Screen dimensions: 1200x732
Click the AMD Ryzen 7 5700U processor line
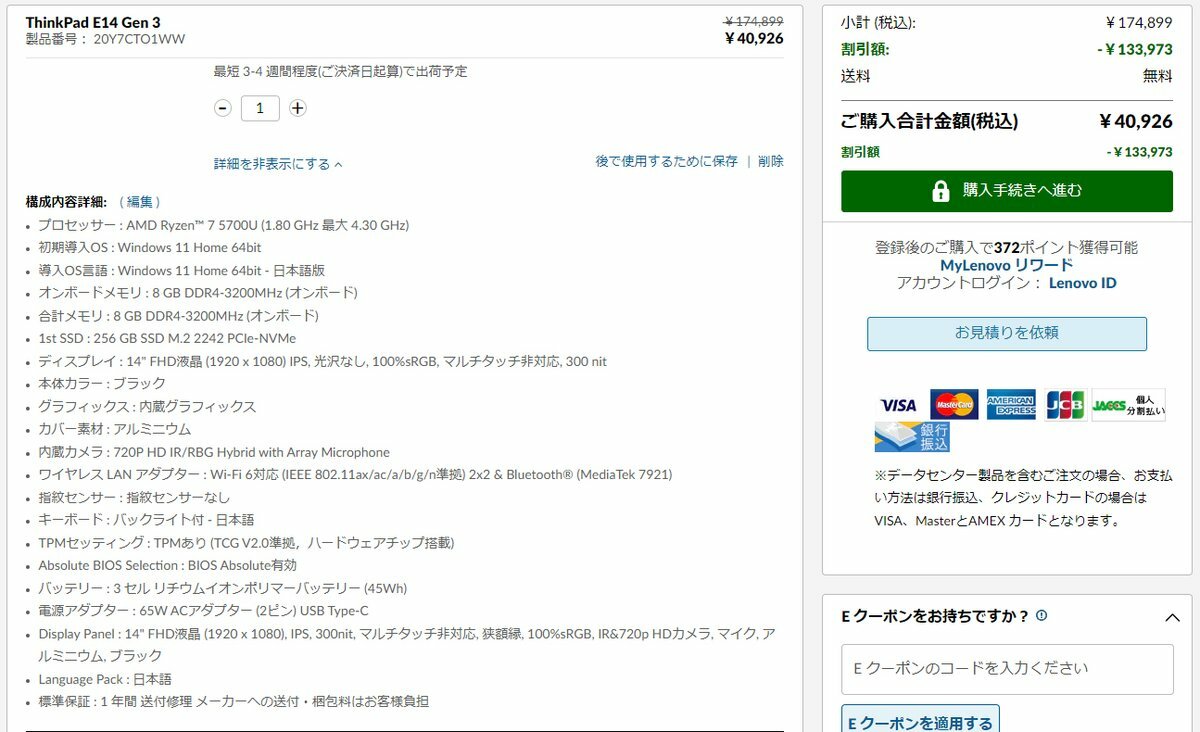(x=223, y=225)
